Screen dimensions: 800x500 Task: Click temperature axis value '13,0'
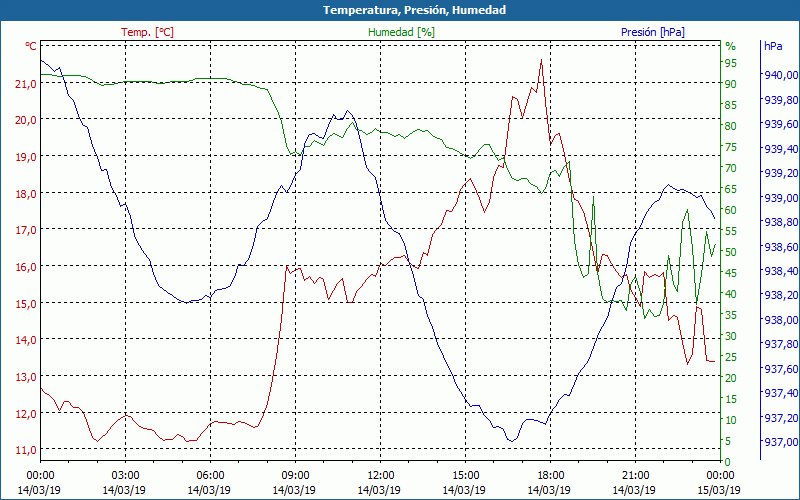[x=26, y=377]
